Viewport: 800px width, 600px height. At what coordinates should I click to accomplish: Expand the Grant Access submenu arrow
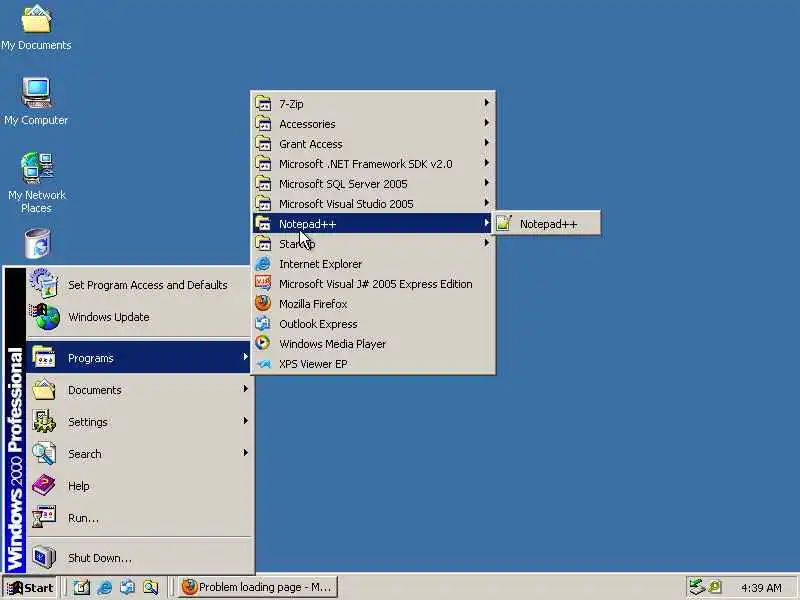point(486,142)
